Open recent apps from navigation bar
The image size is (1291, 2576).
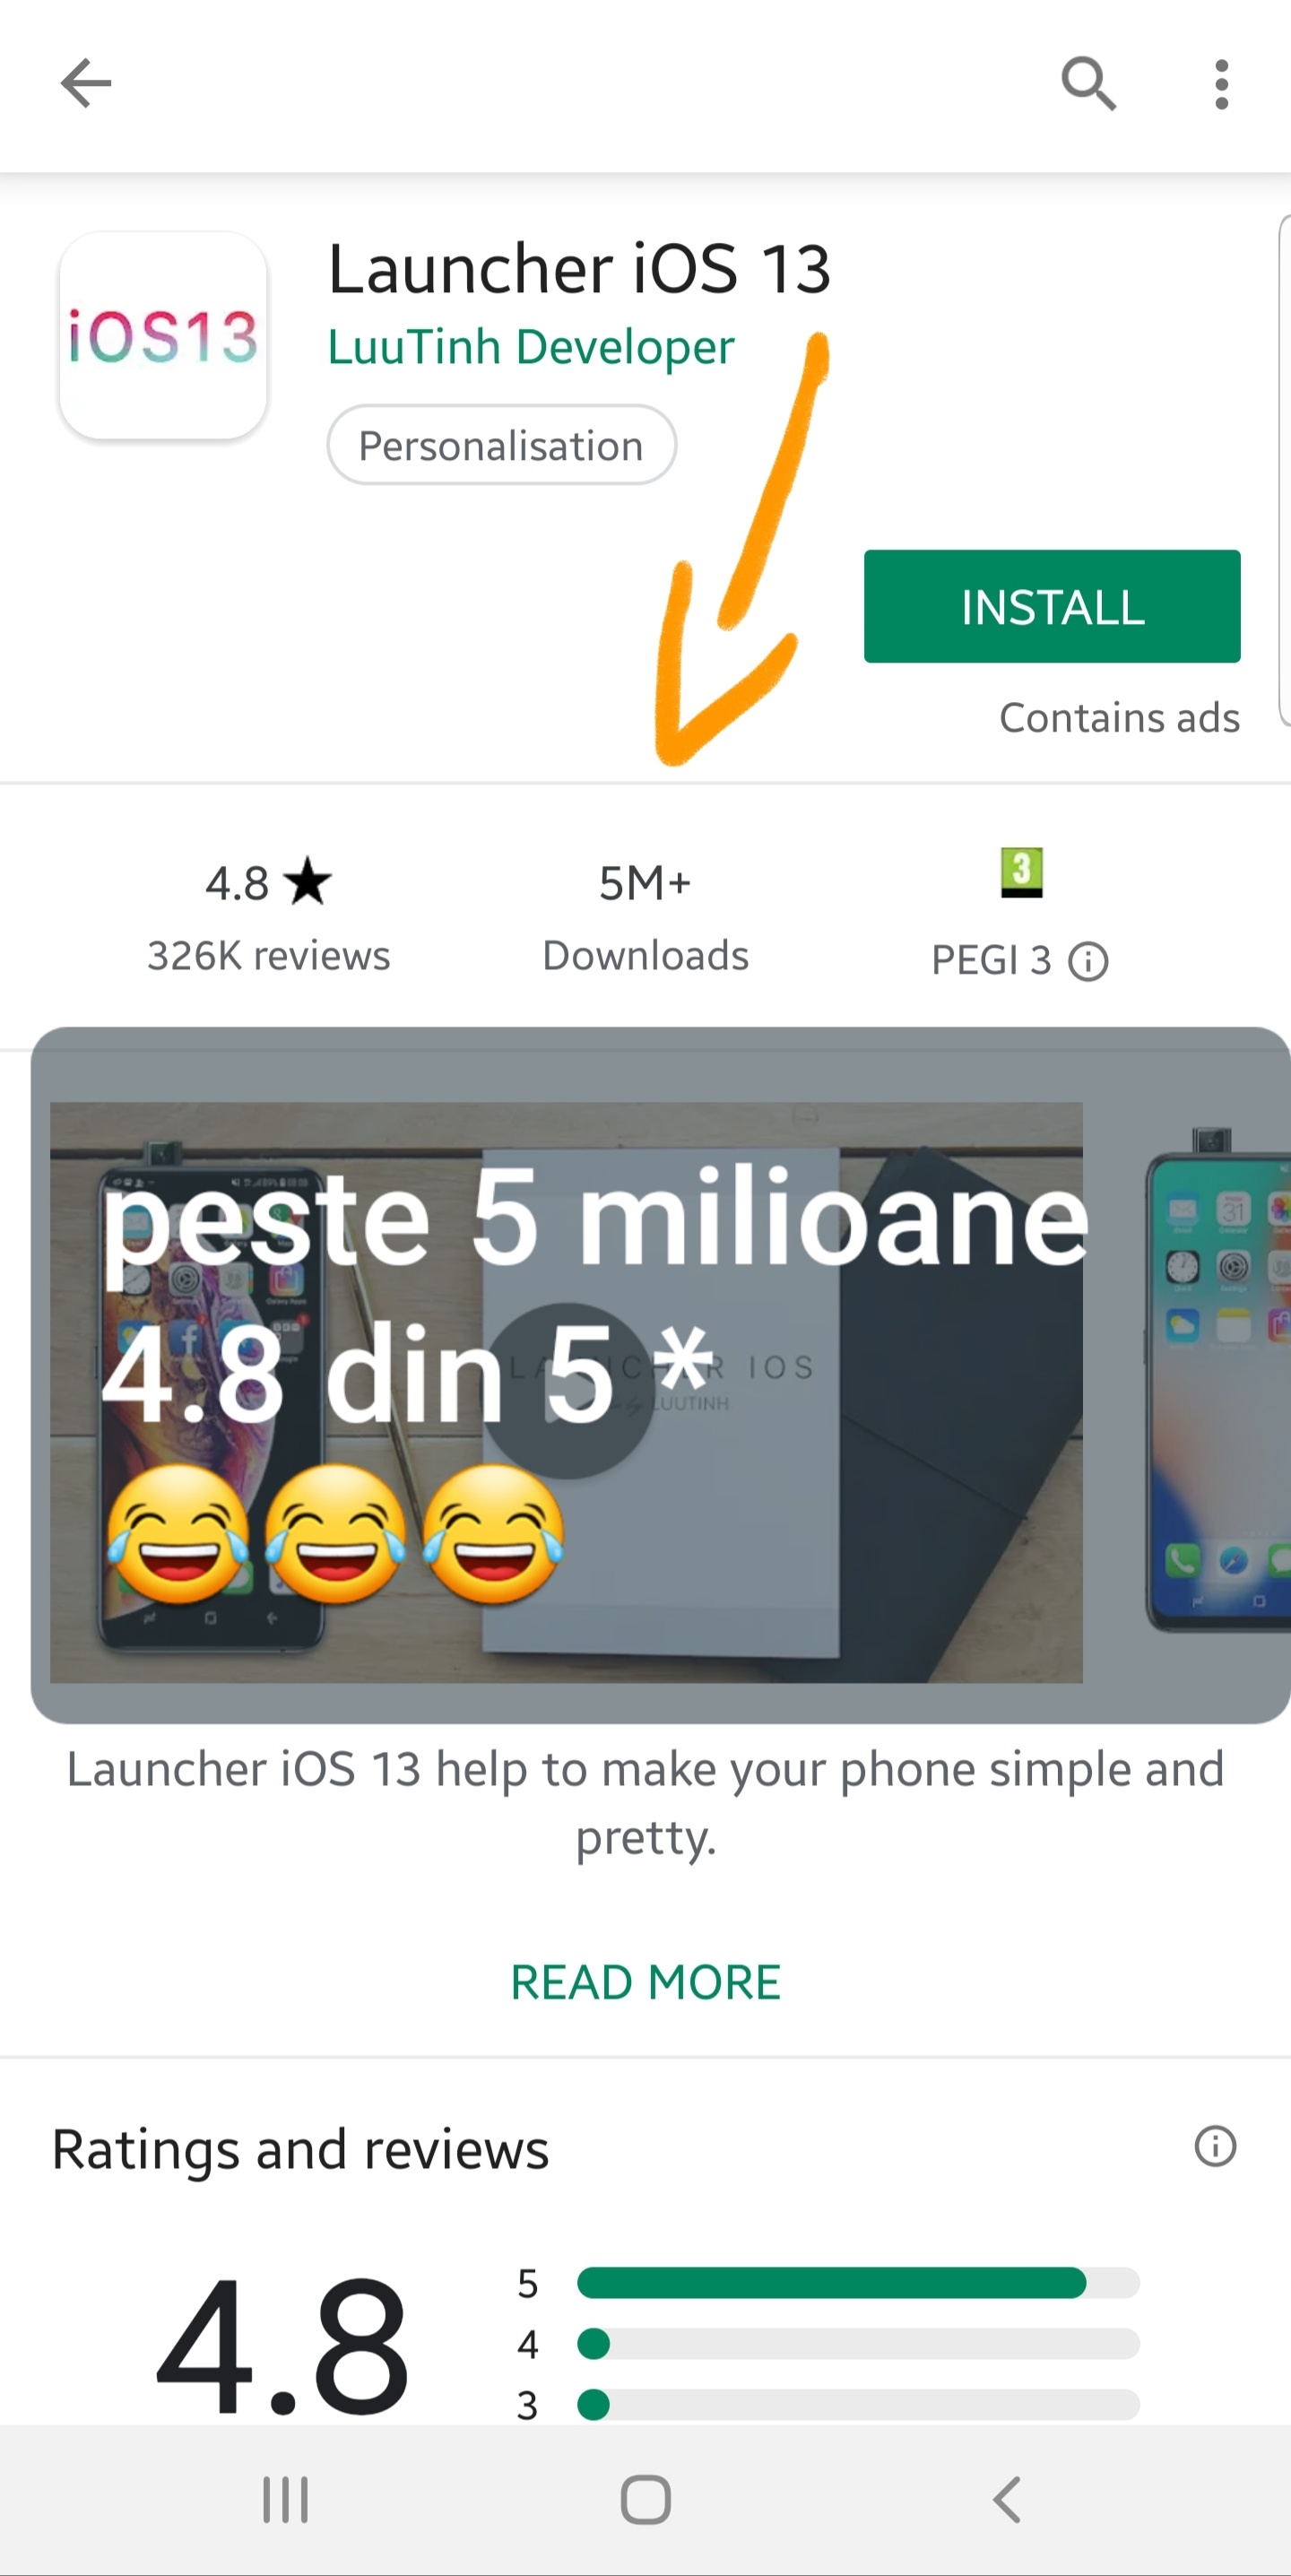point(285,2500)
